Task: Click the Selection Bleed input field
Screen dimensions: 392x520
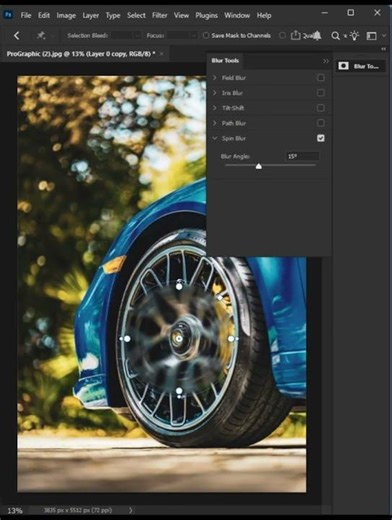Action: (x=123, y=35)
